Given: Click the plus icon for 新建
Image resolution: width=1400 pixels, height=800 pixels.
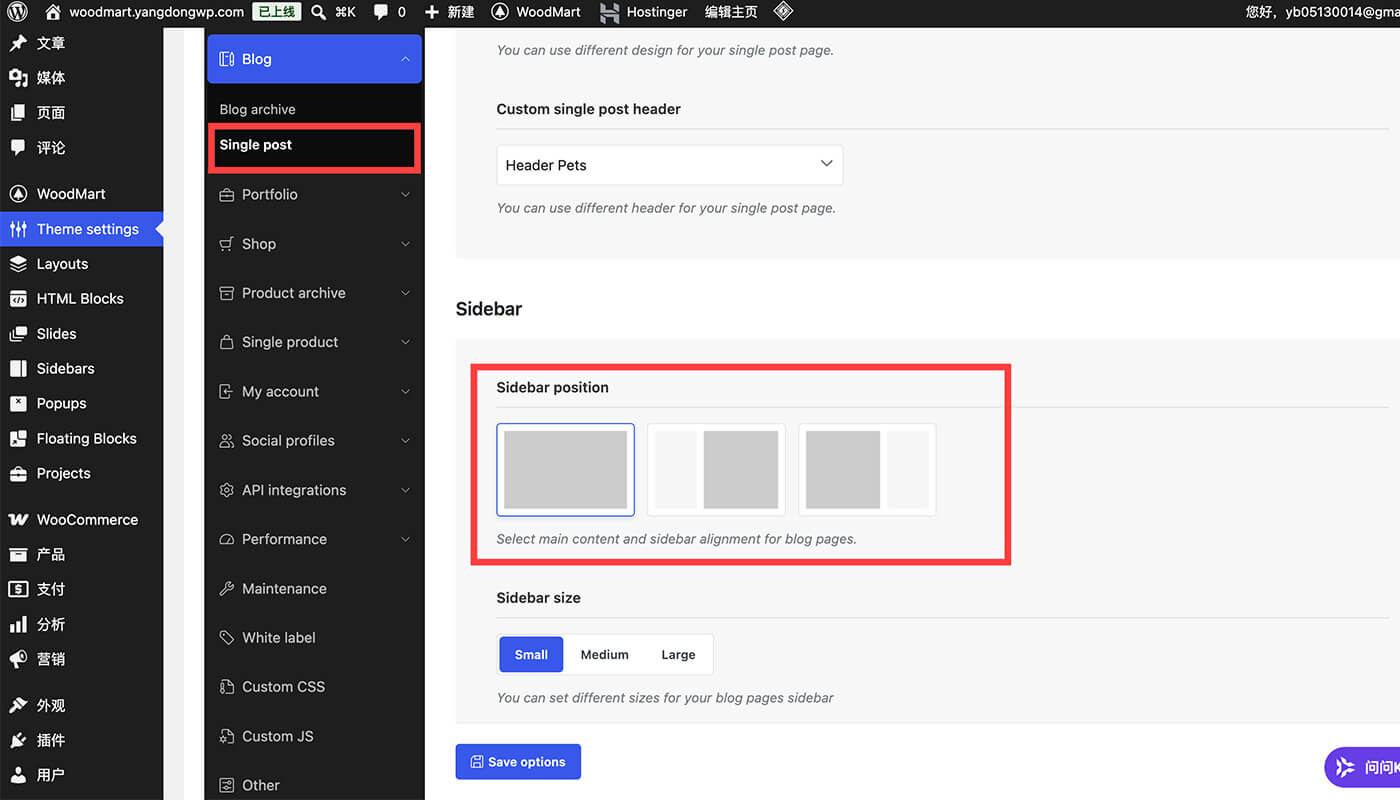Looking at the screenshot, I should pyautogui.click(x=431, y=12).
